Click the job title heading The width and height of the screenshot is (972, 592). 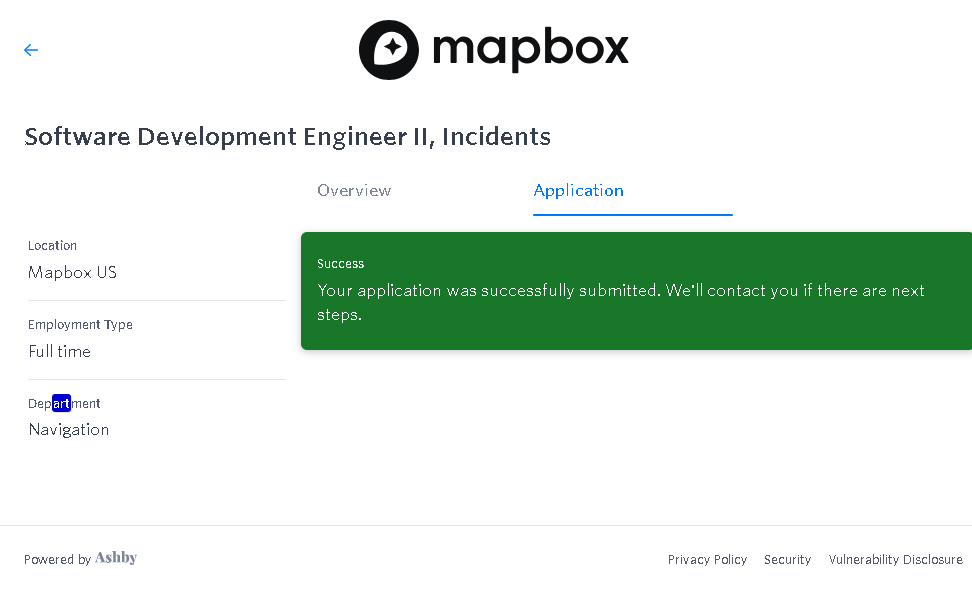click(x=287, y=136)
